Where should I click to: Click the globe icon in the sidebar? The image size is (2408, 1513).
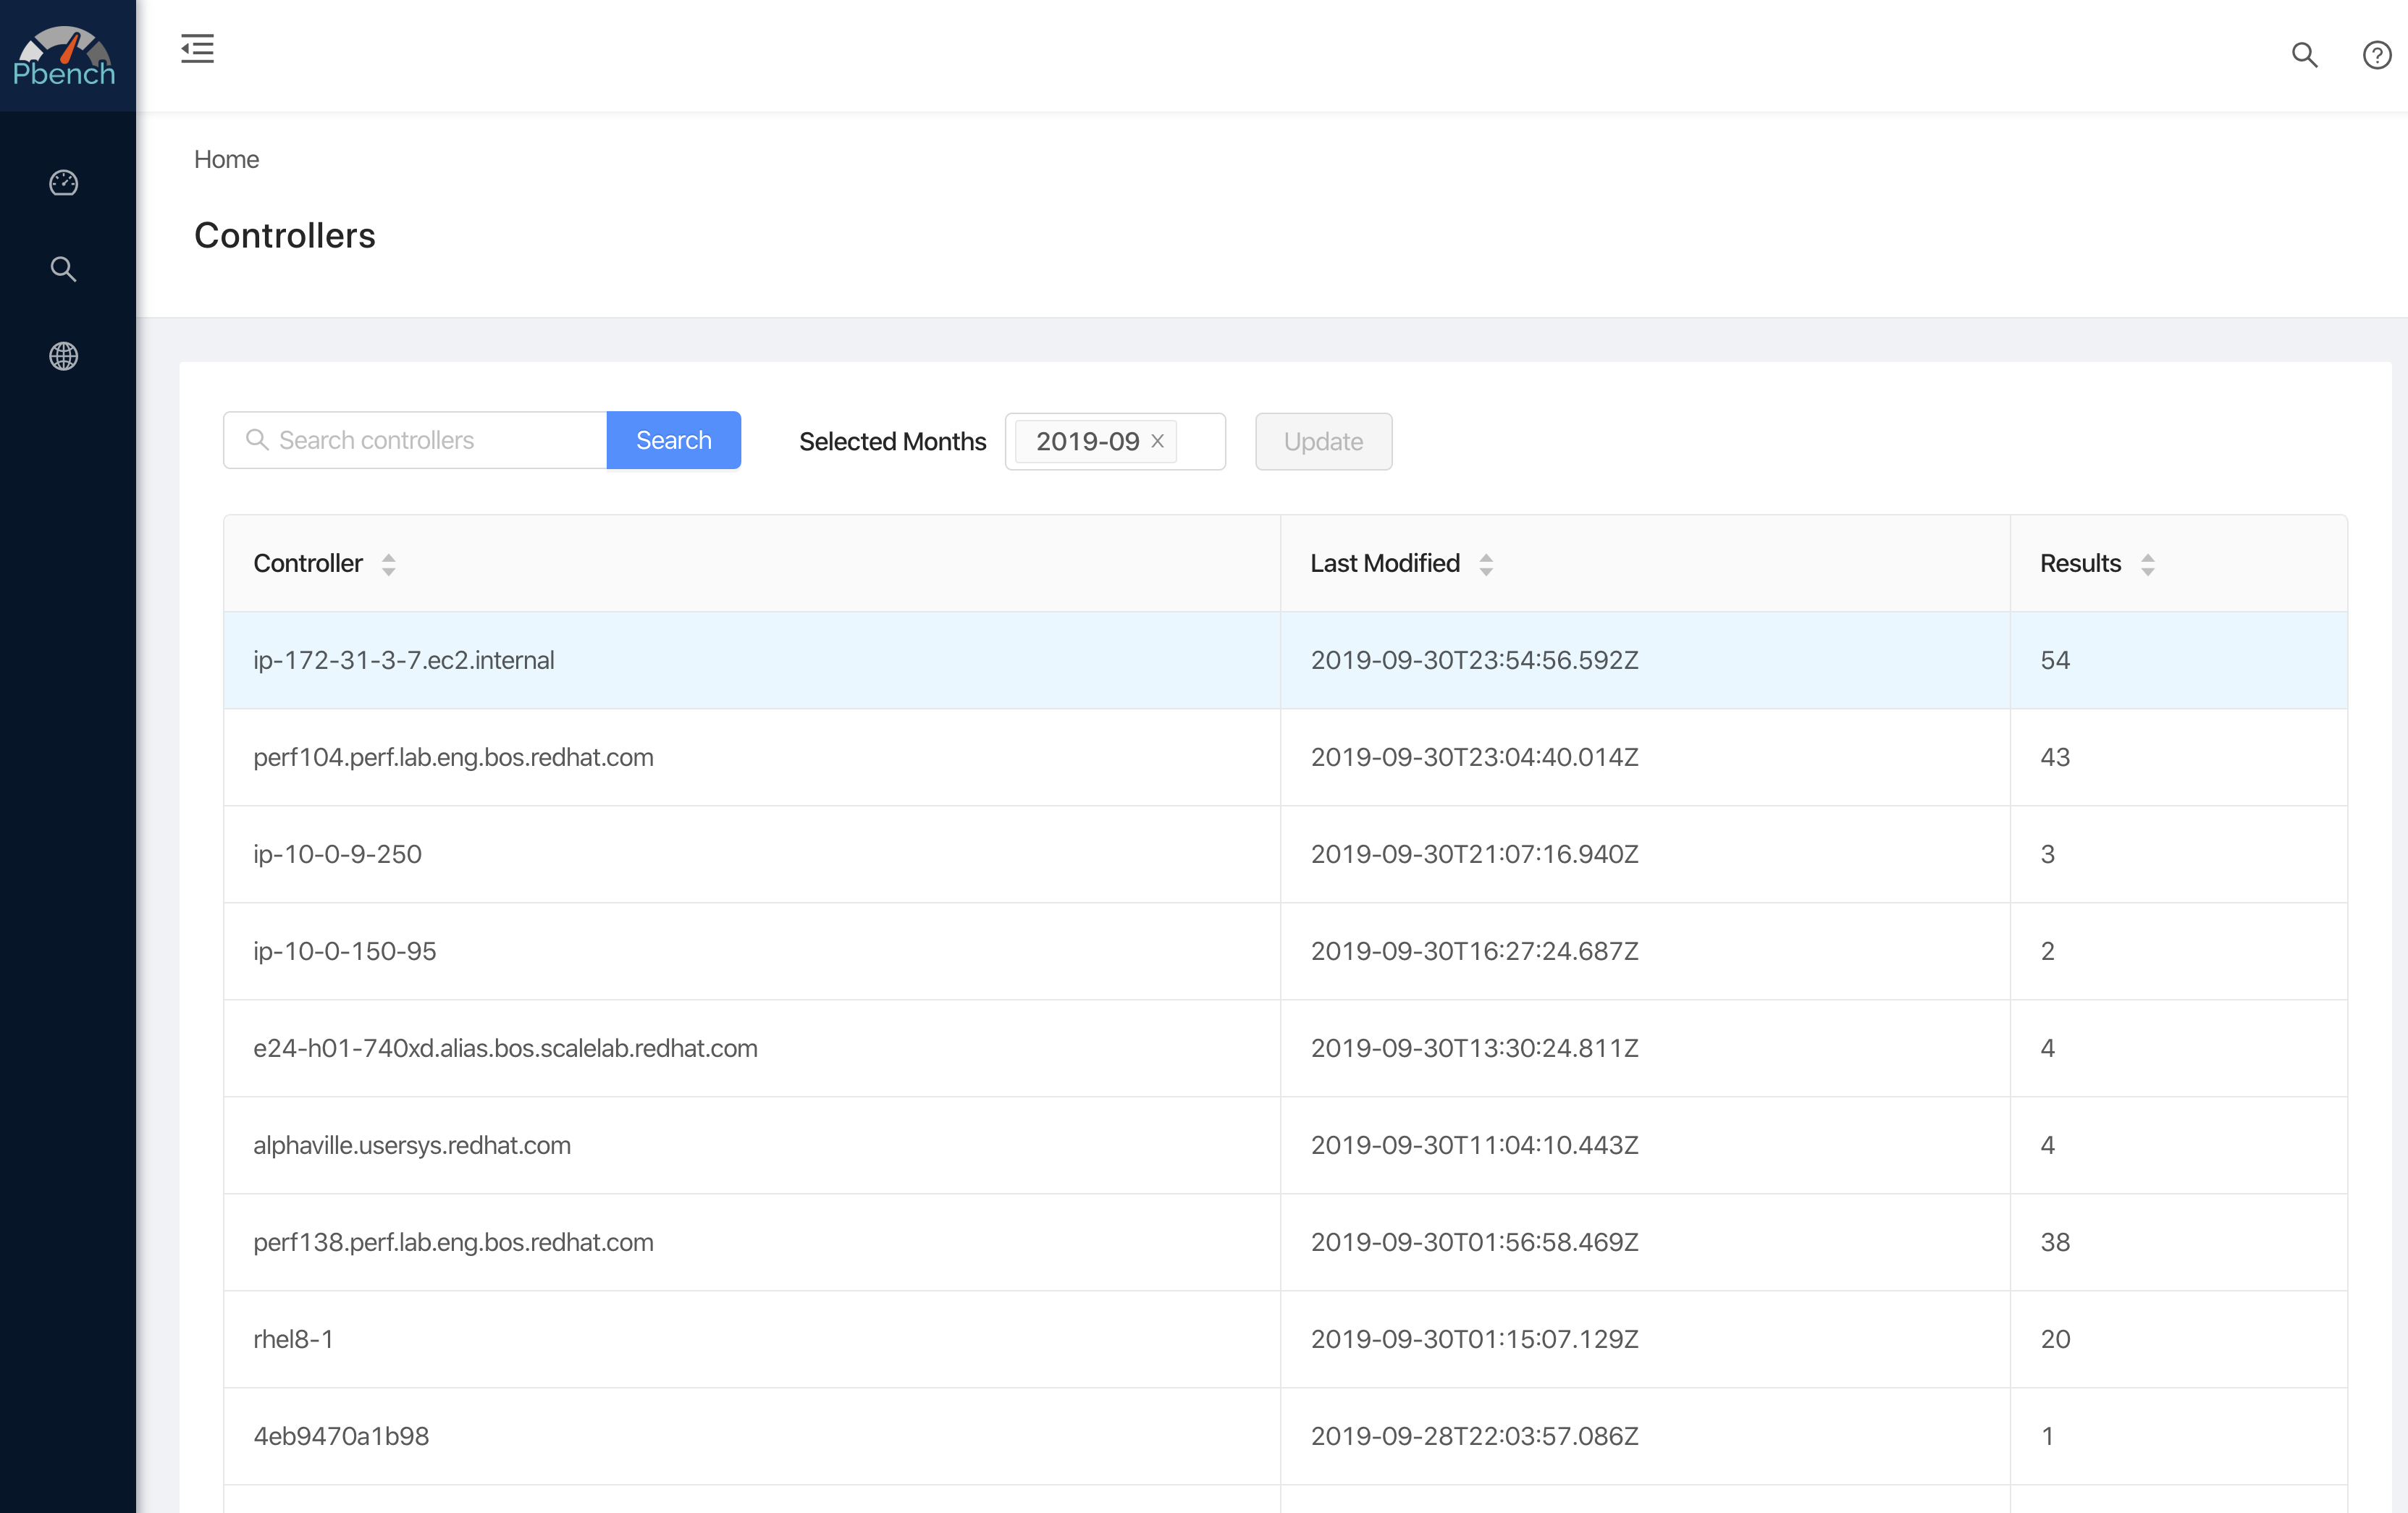point(63,356)
